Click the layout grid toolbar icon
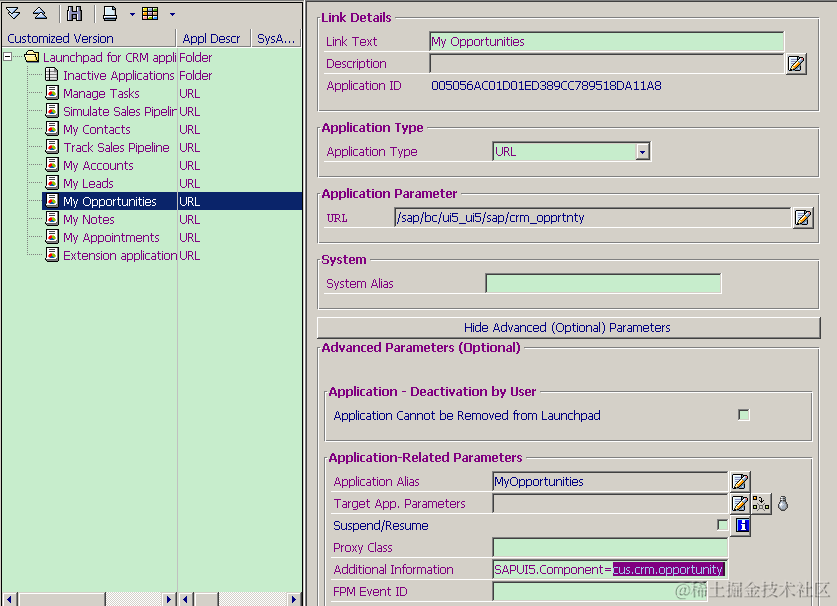 (150, 13)
